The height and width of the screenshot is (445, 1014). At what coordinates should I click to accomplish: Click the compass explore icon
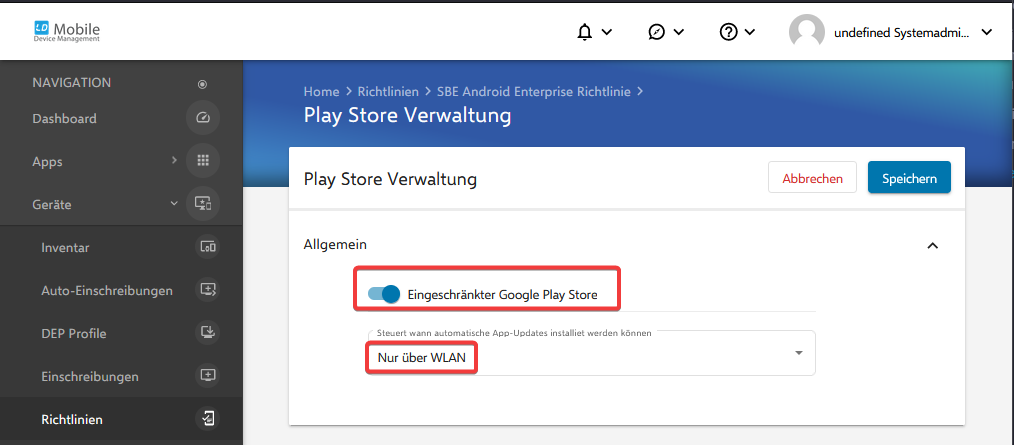pyautogui.click(x=657, y=32)
